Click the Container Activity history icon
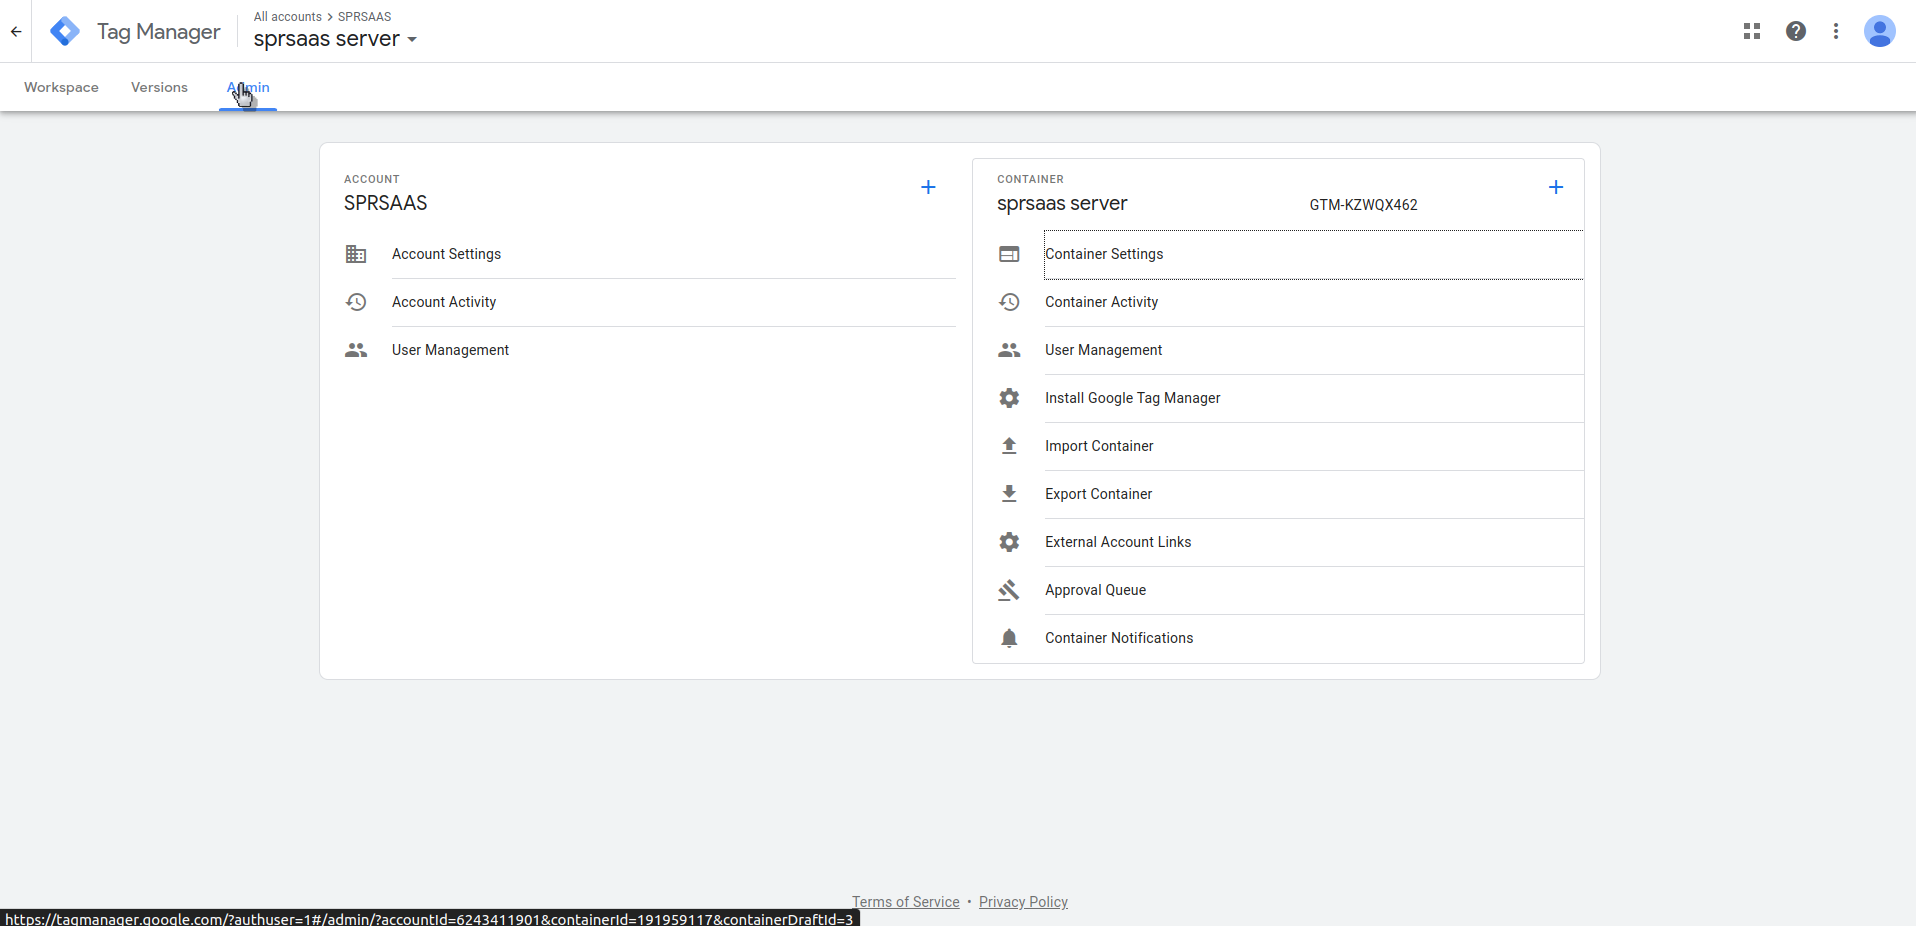The width and height of the screenshot is (1916, 926). coord(1009,302)
